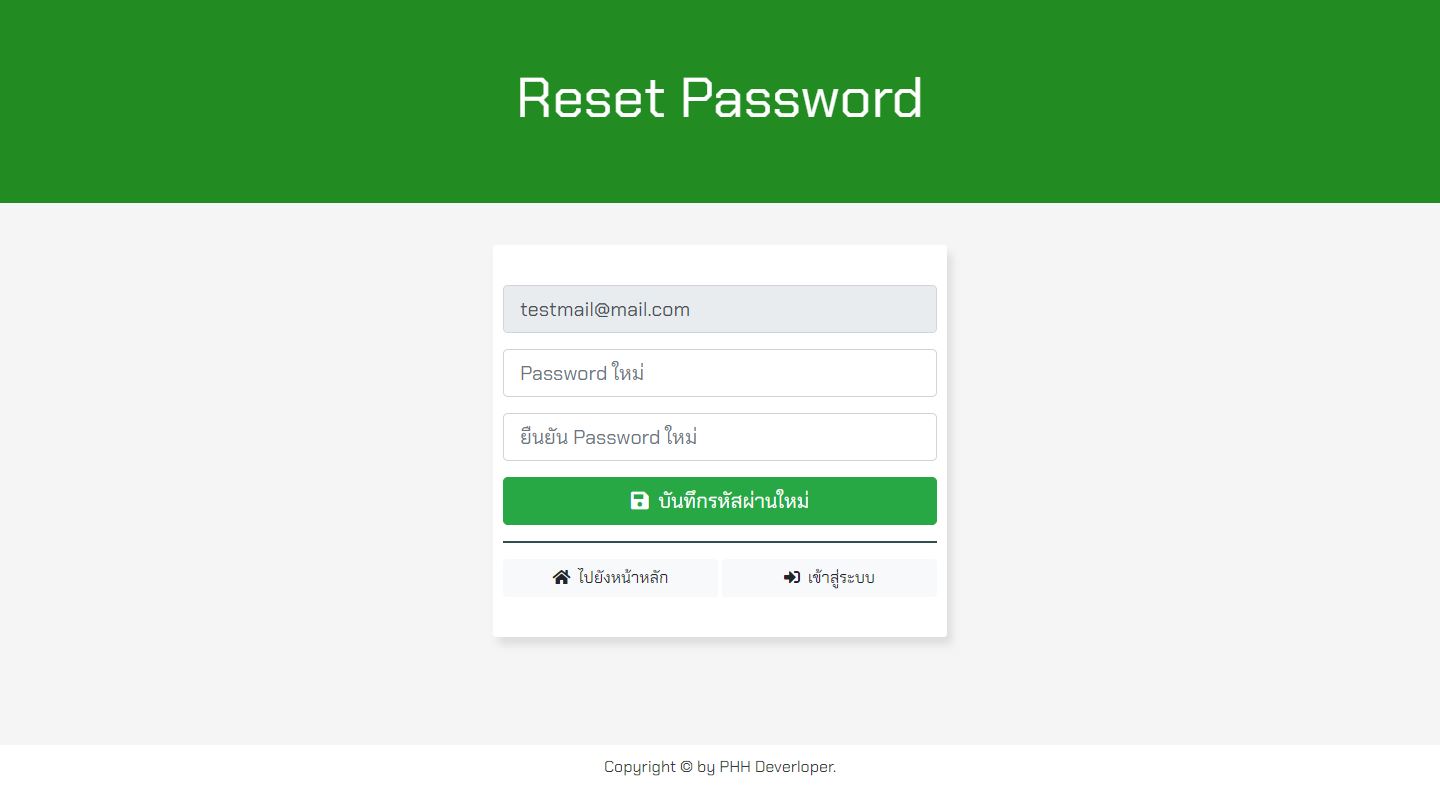Click the word ใหม่ in the first password field

click(x=628, y=373)
